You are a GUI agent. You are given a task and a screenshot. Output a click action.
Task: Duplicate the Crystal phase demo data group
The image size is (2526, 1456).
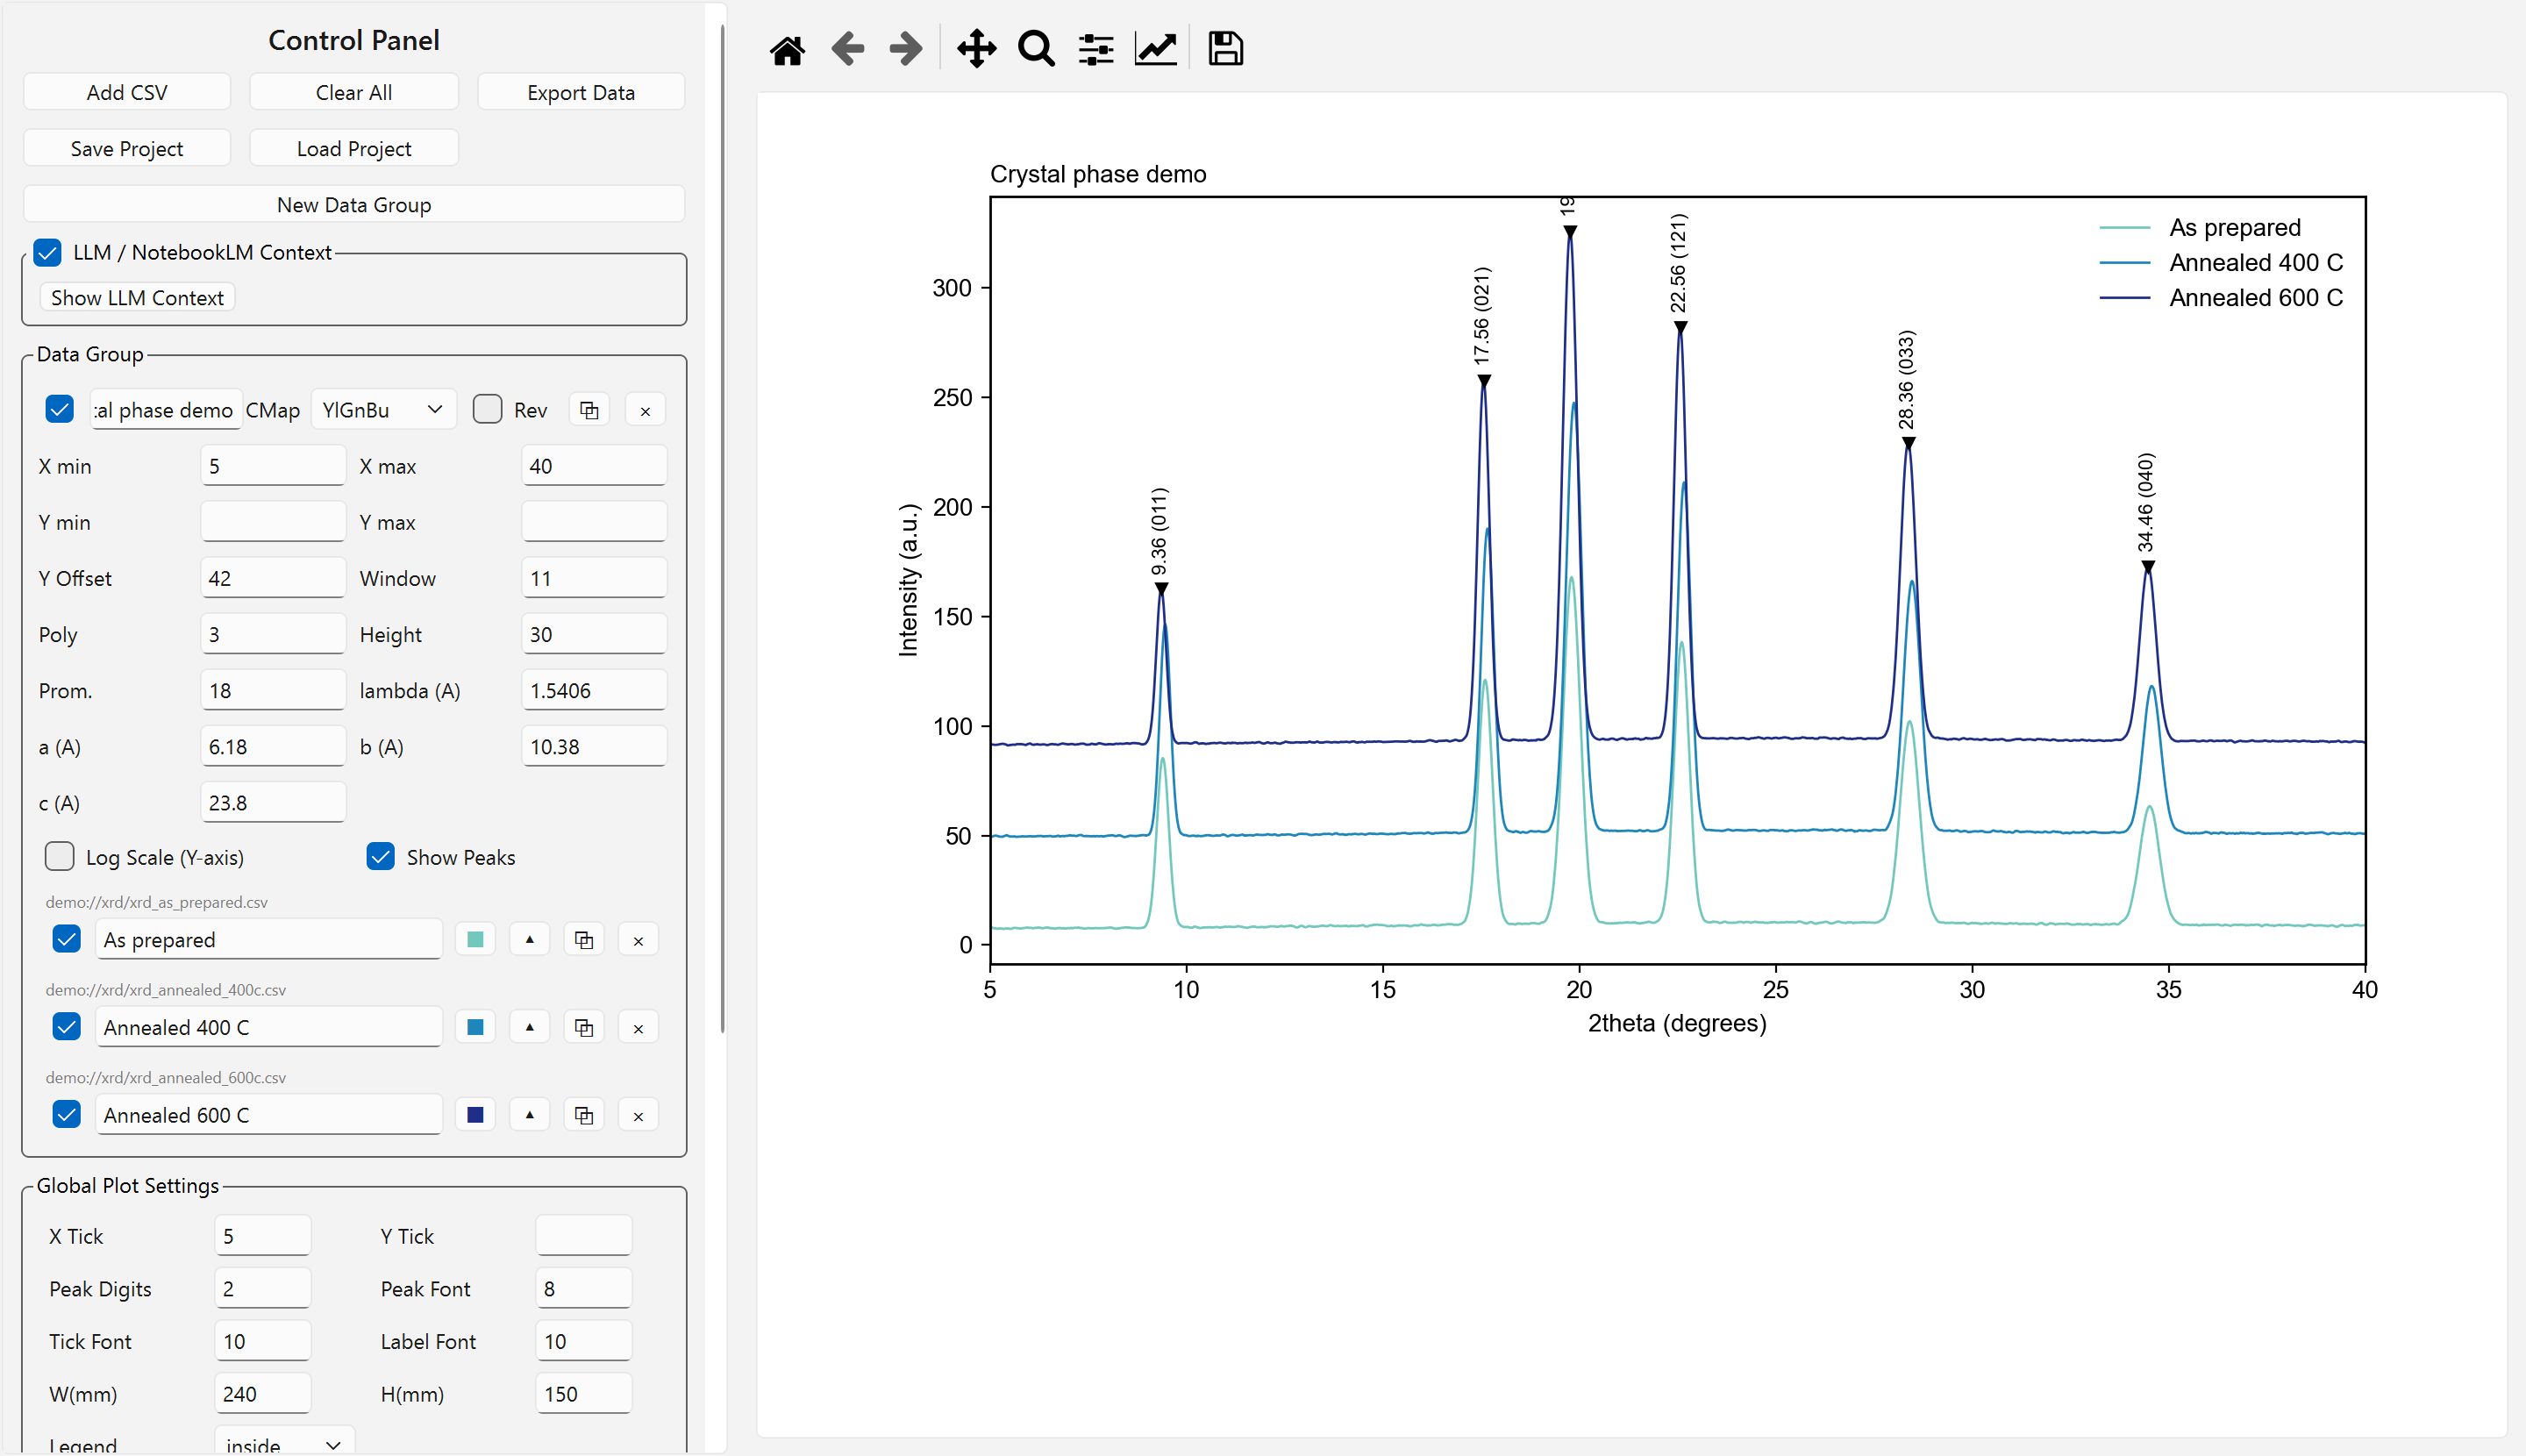coord(589,410)
